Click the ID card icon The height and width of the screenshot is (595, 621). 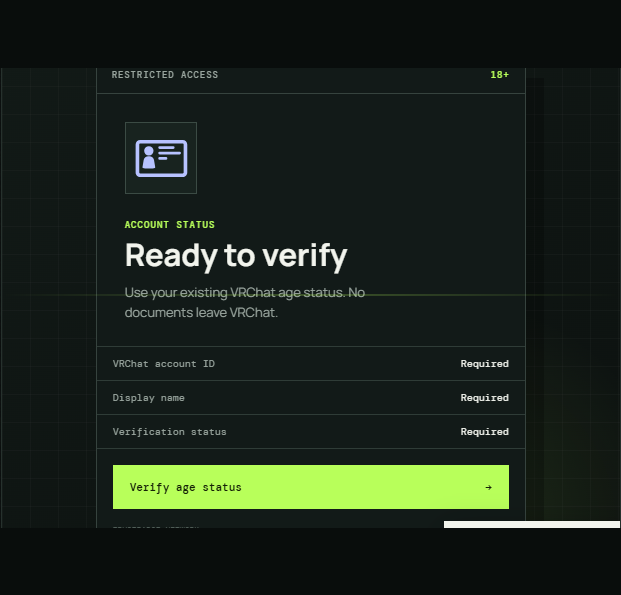[161, 158]
